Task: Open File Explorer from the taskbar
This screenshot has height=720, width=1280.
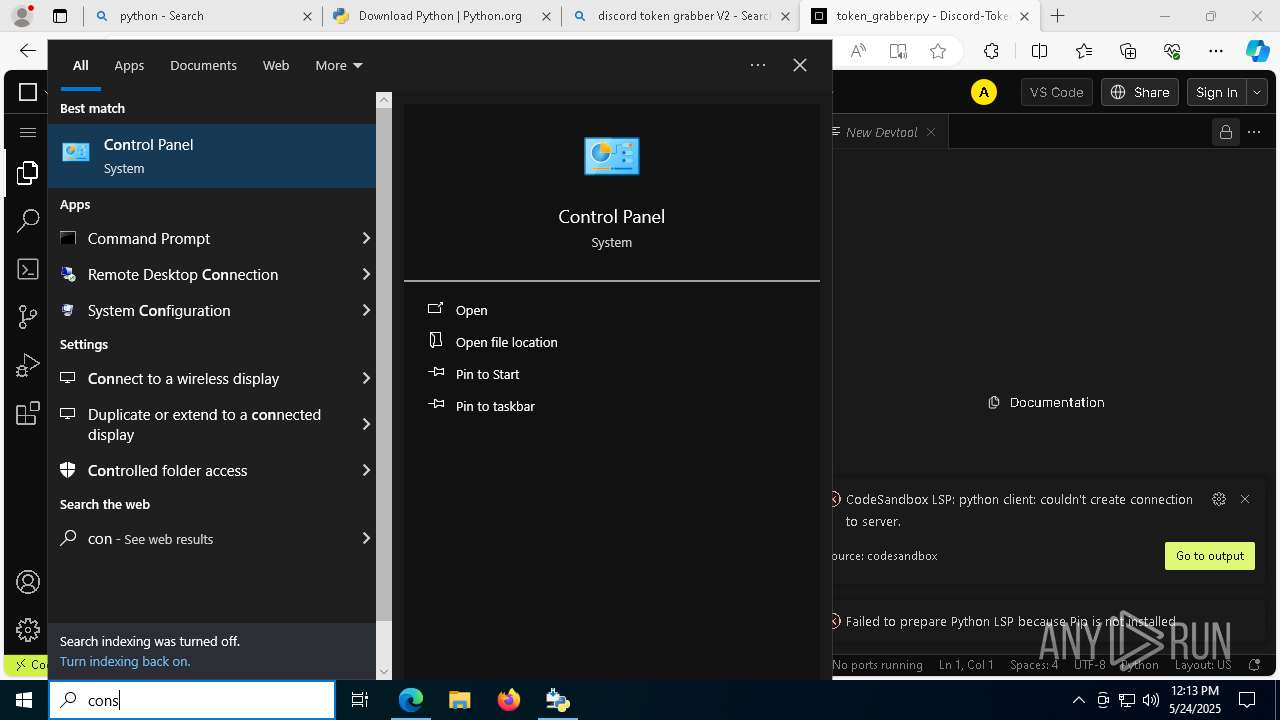Action: click(459, 700)
